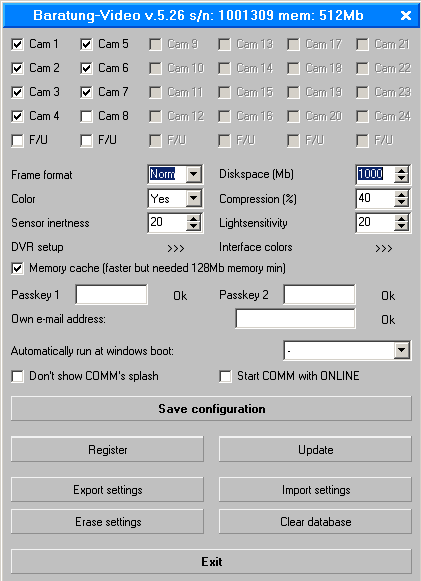Decrease Lightsensitivity with down arrow
The image size is (421, 581).
coord(401,226)
